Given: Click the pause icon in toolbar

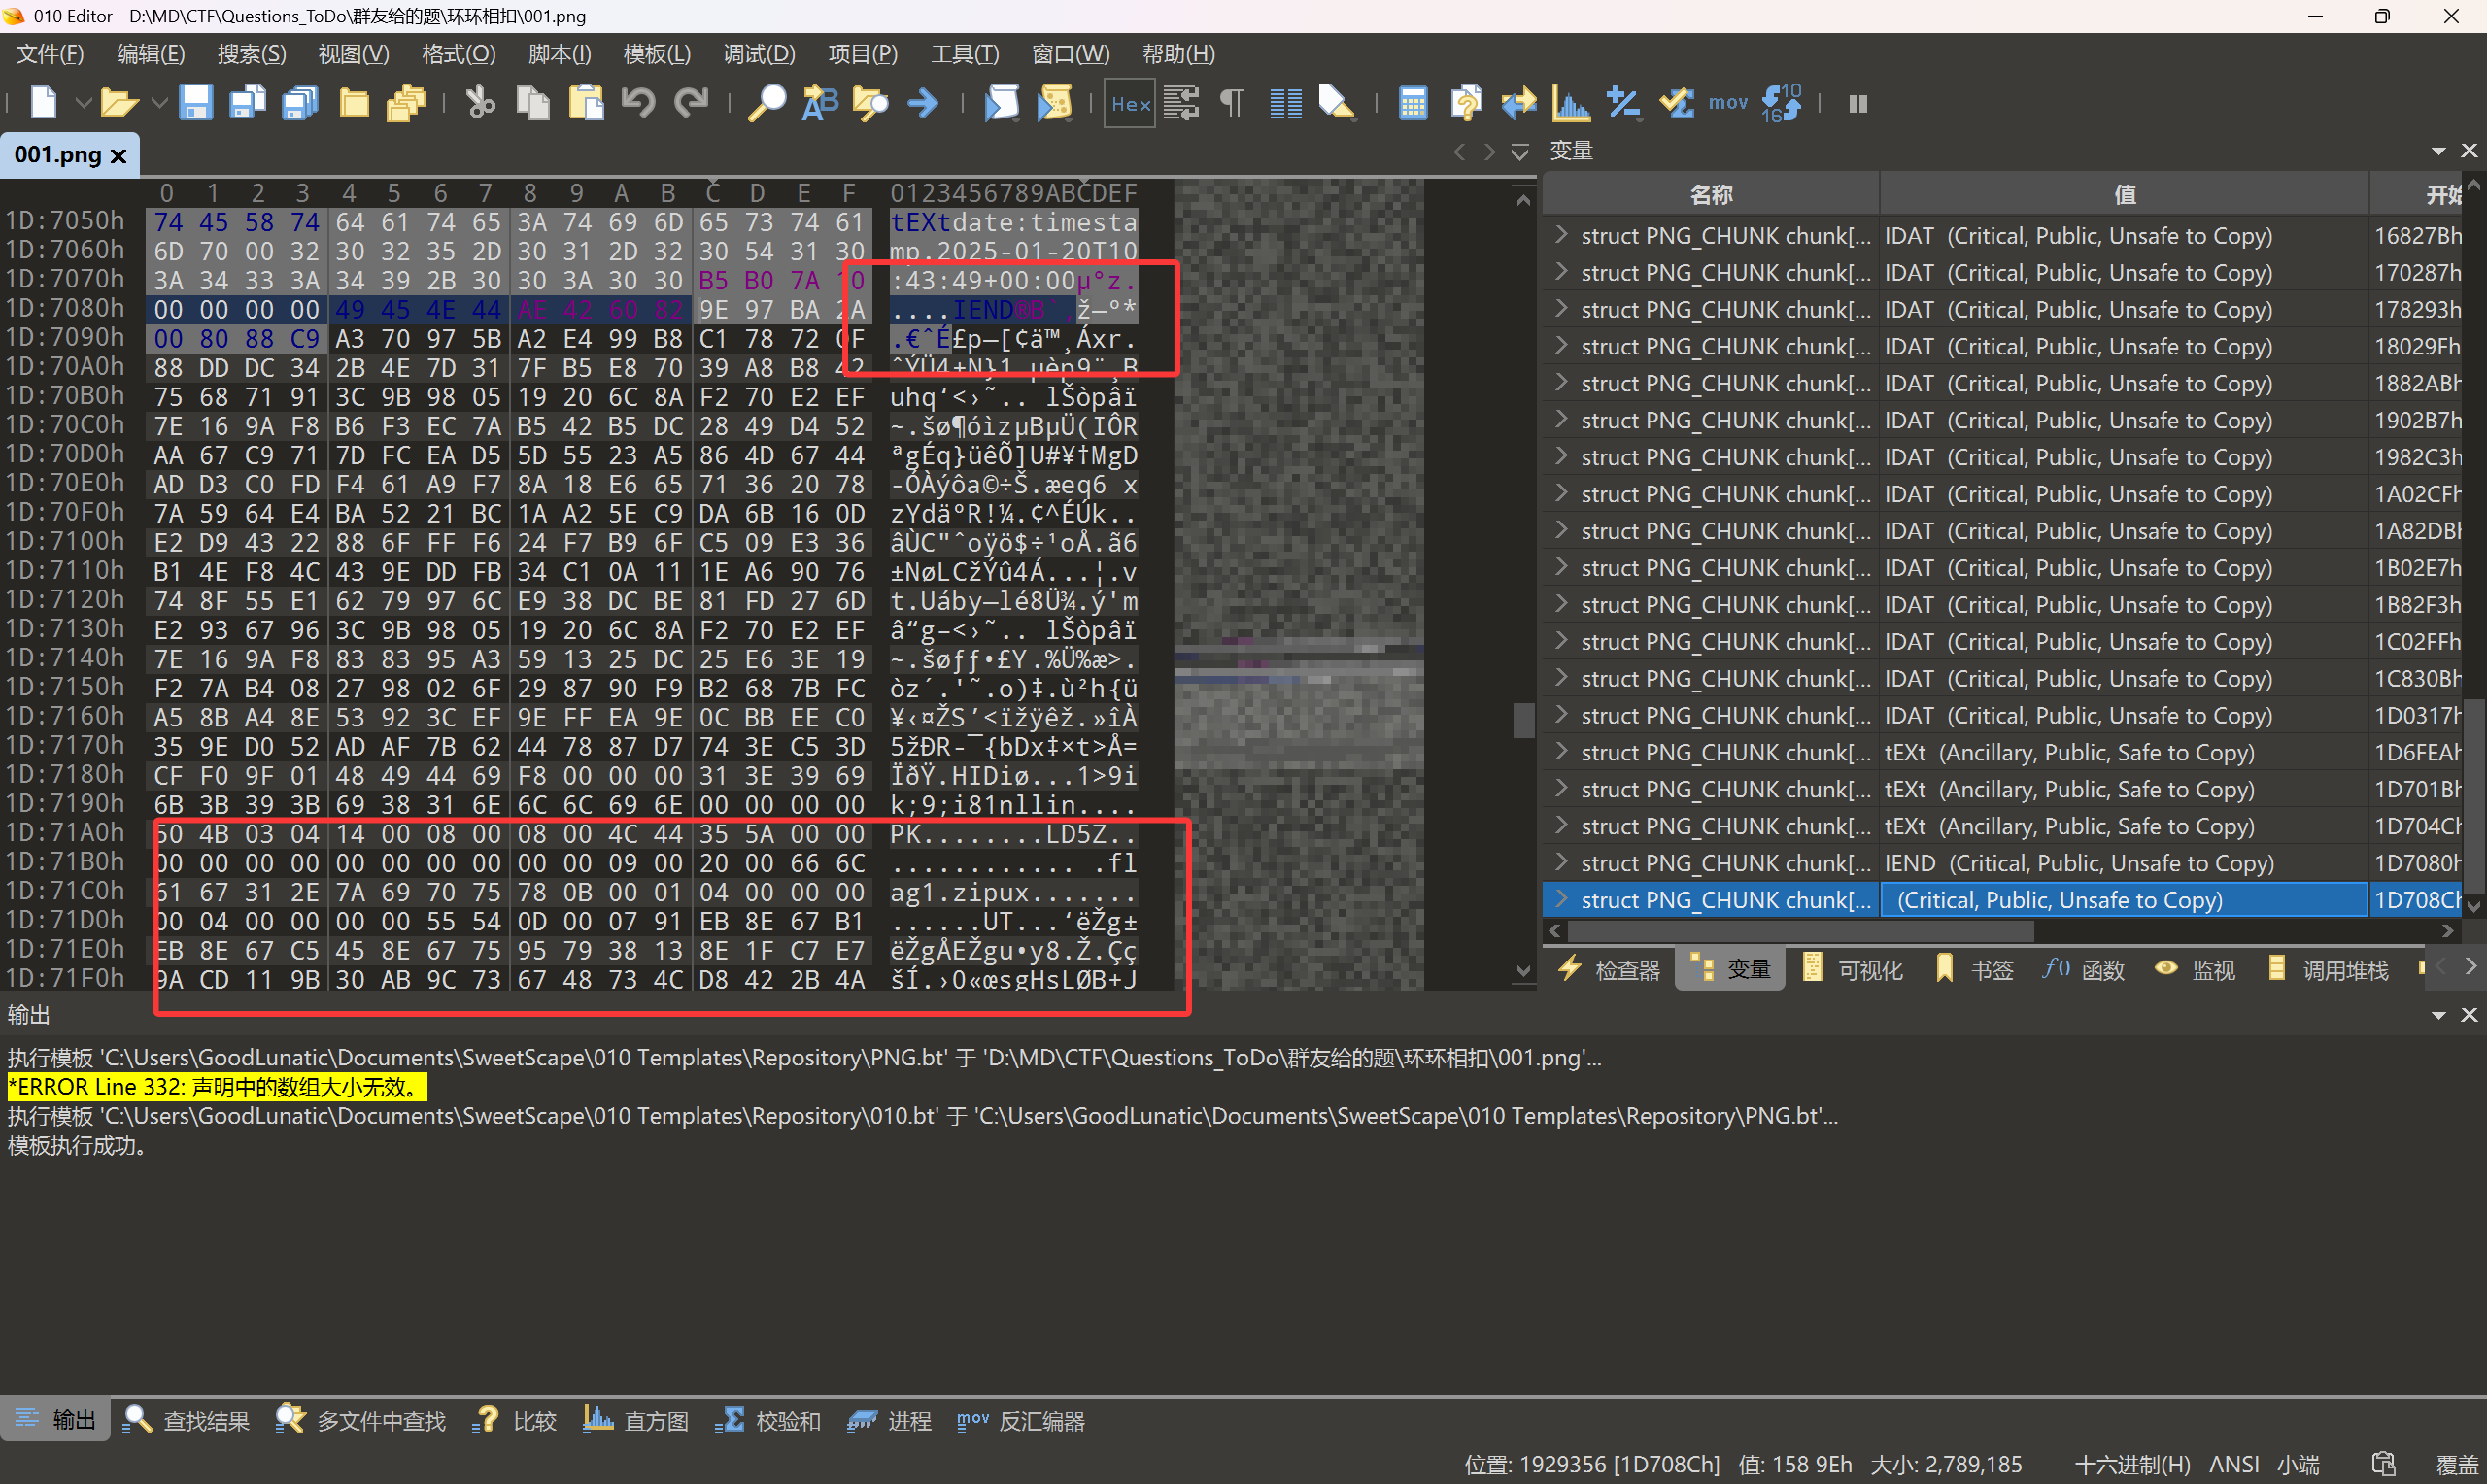Looking at the screenshot, I should pyautogui.click(x=1858, y=103).
